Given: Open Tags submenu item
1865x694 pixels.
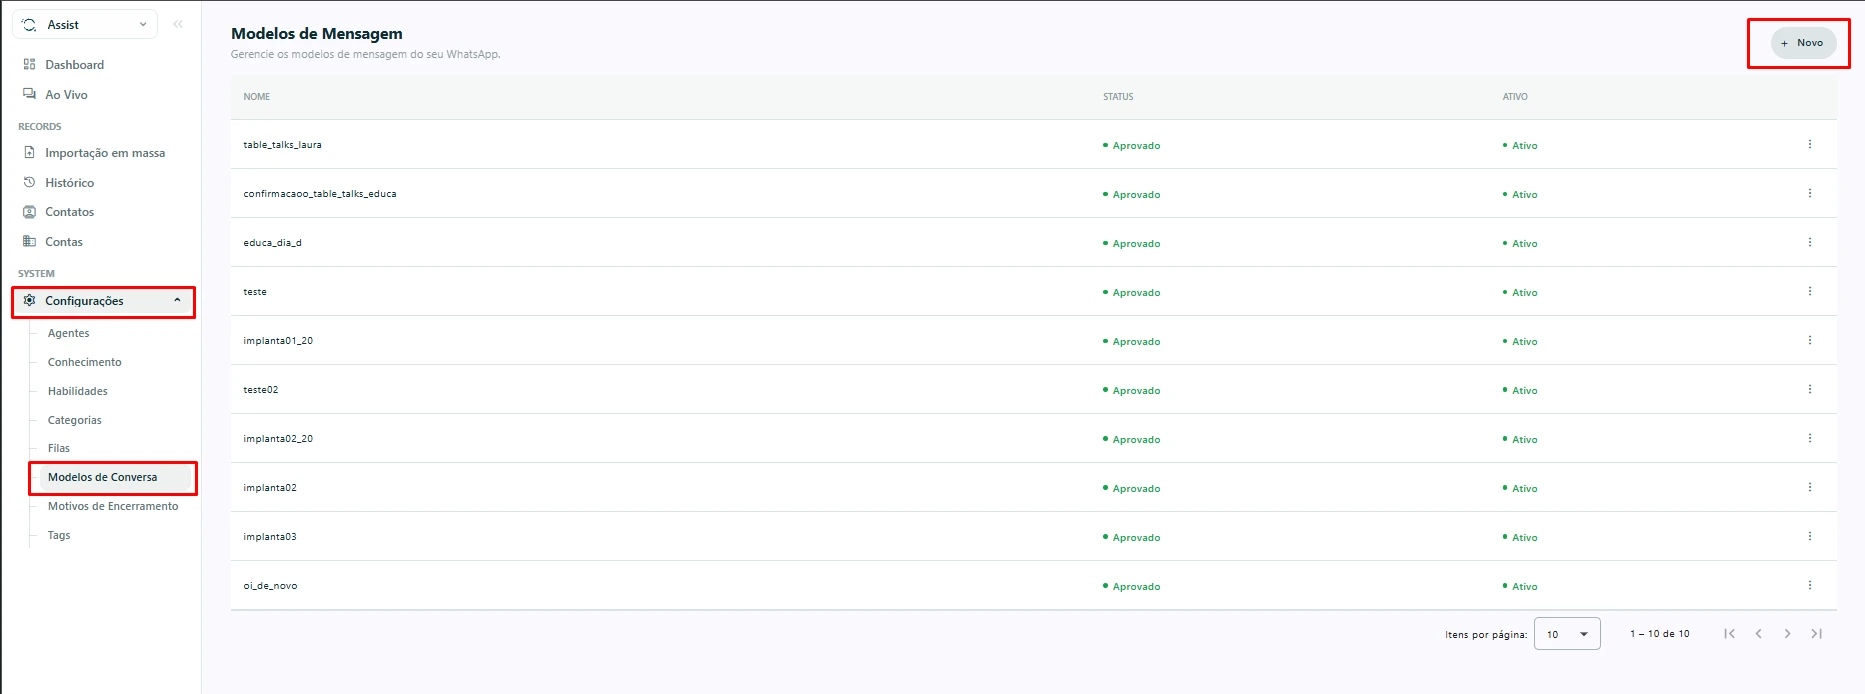Looking at the screenshot, I should pyautogui.click(x=59, y=535).
